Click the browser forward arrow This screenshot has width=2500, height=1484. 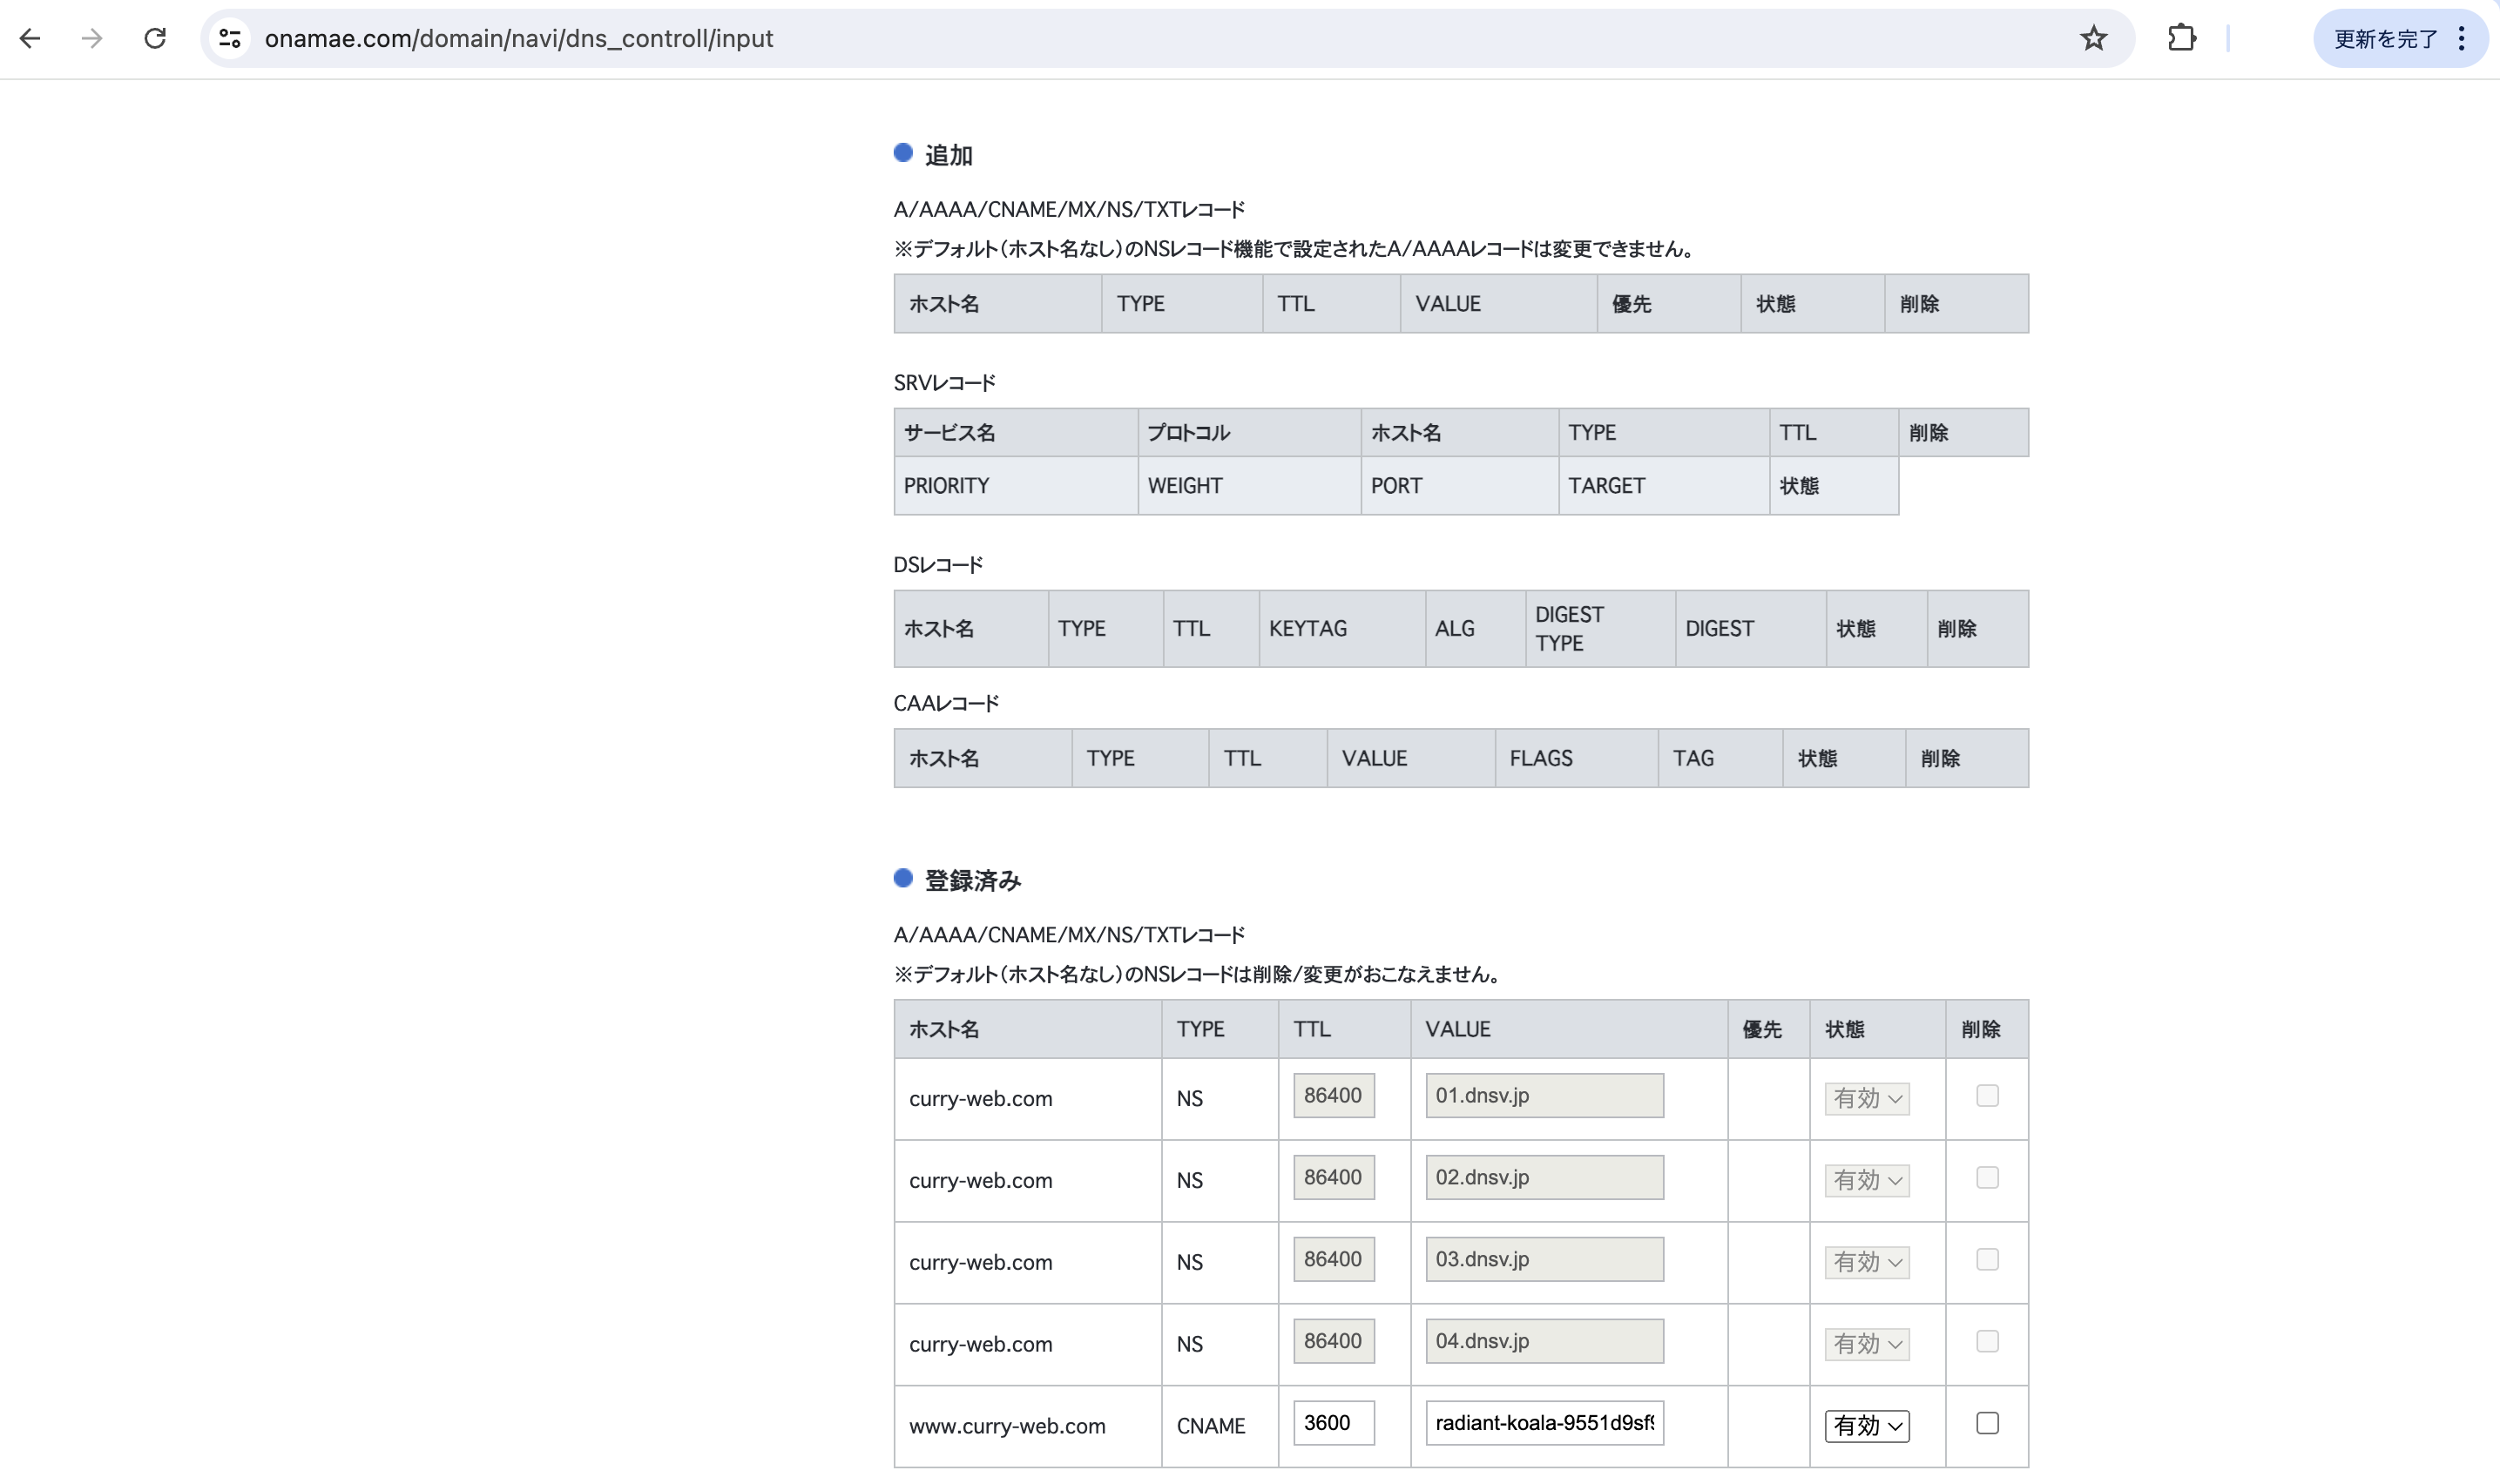[x=92, y=38]
